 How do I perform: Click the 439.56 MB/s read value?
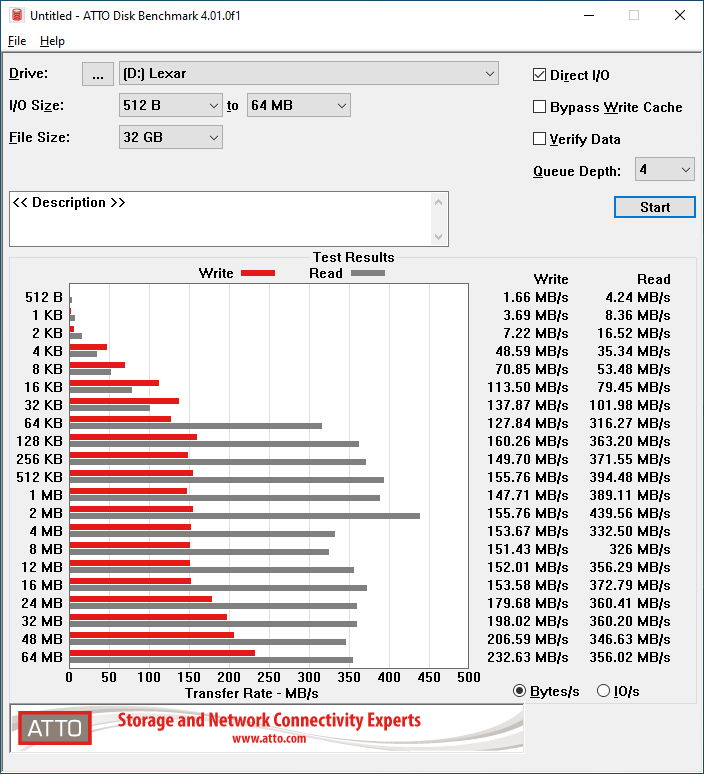pos(630,513)
